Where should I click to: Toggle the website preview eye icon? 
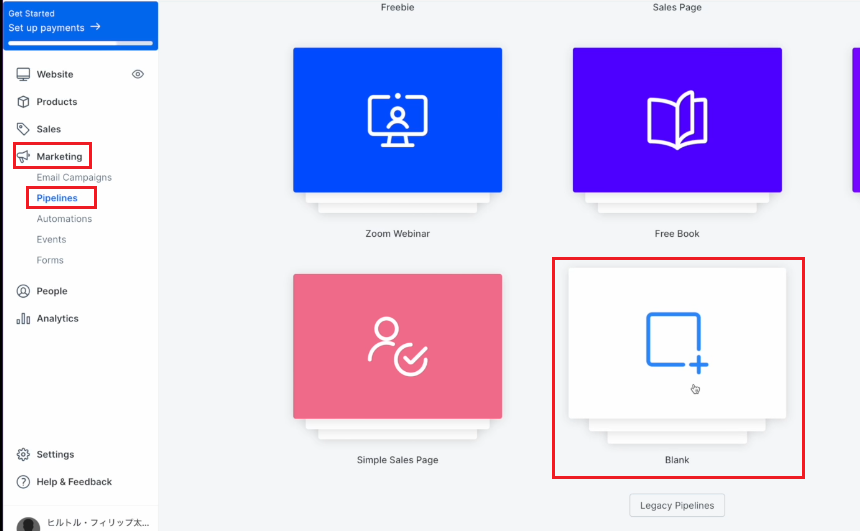click(138, 74)
